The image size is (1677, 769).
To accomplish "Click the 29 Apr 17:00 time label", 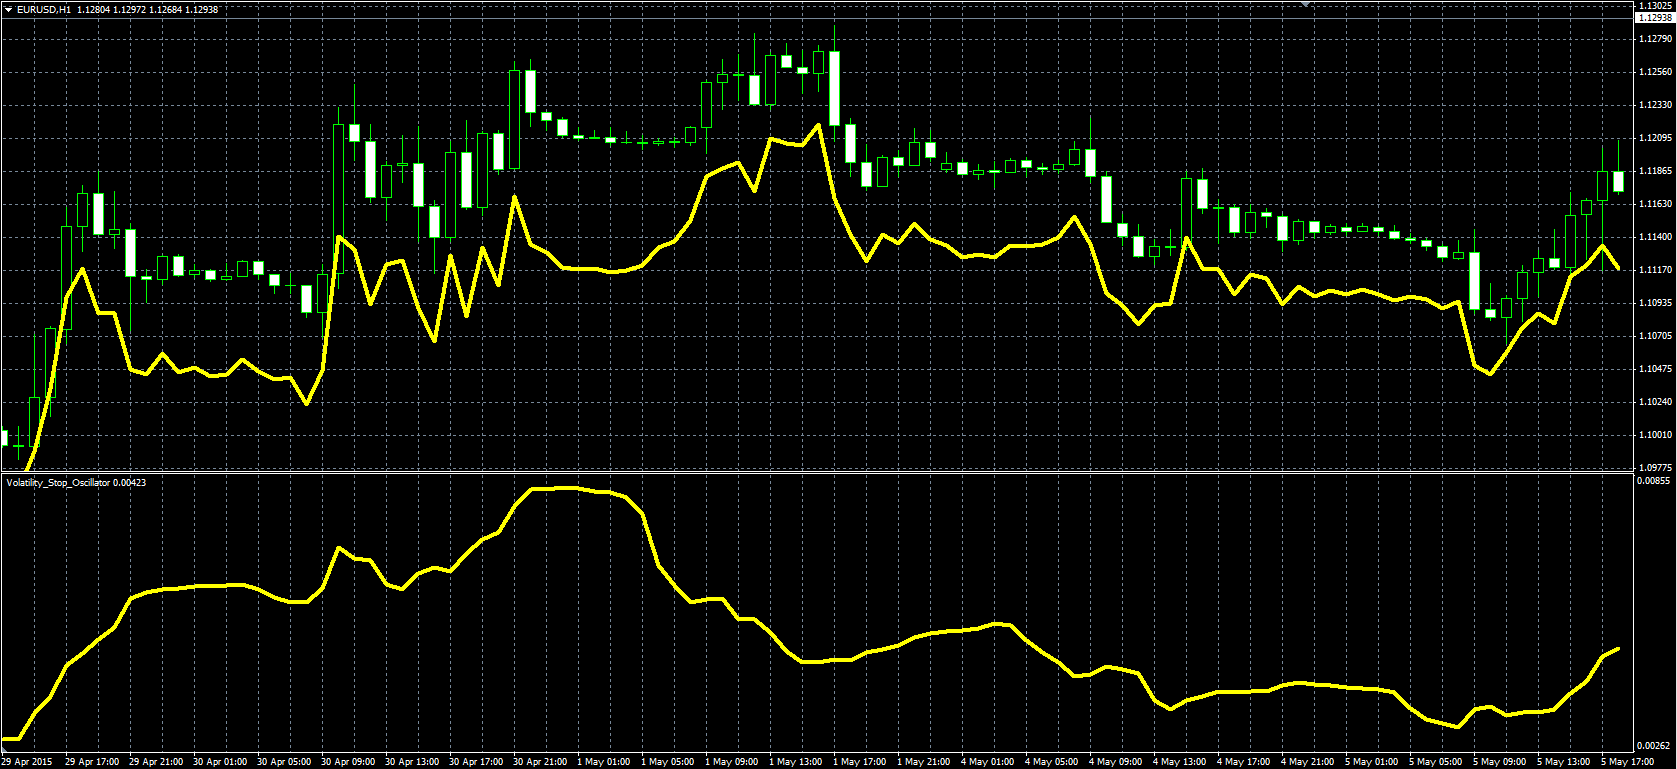I will [x=92, y=762].
